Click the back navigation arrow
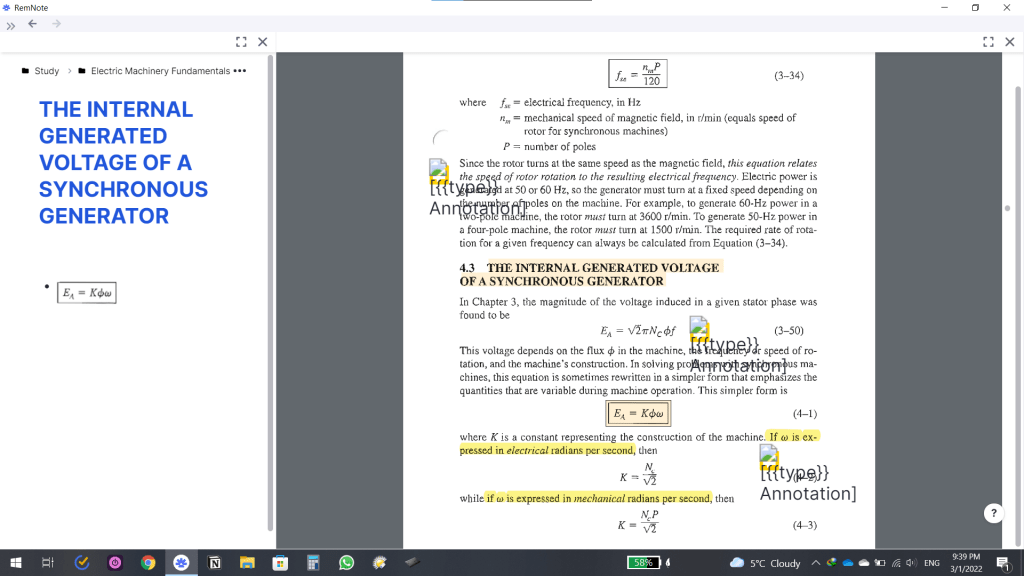 (x=31, y=27)
